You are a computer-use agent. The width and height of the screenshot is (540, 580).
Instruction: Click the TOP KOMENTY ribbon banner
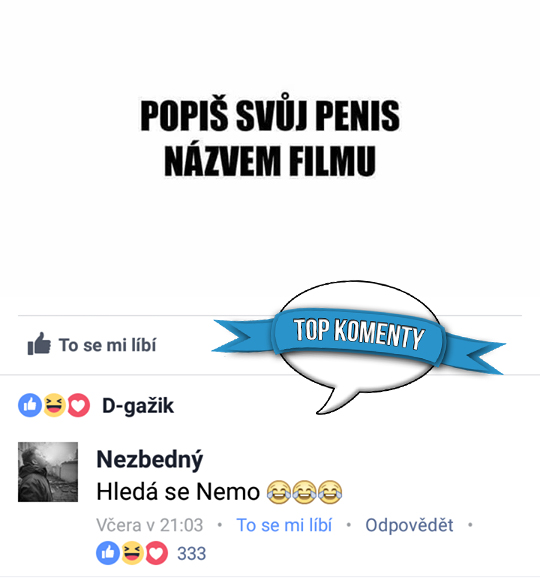(359, 337)
